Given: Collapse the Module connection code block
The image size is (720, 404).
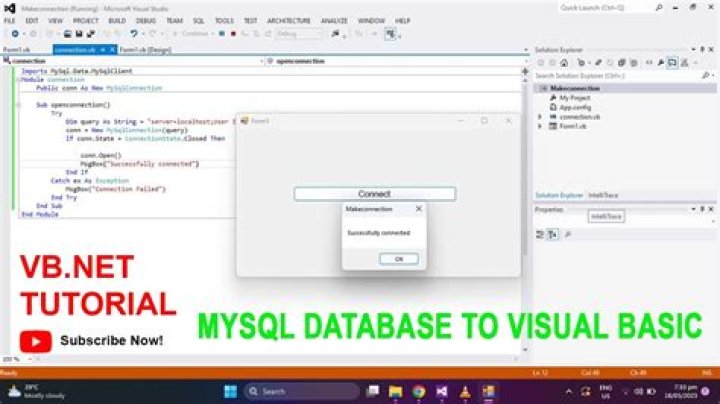Looking at the screenshot, I should [19, 80].
